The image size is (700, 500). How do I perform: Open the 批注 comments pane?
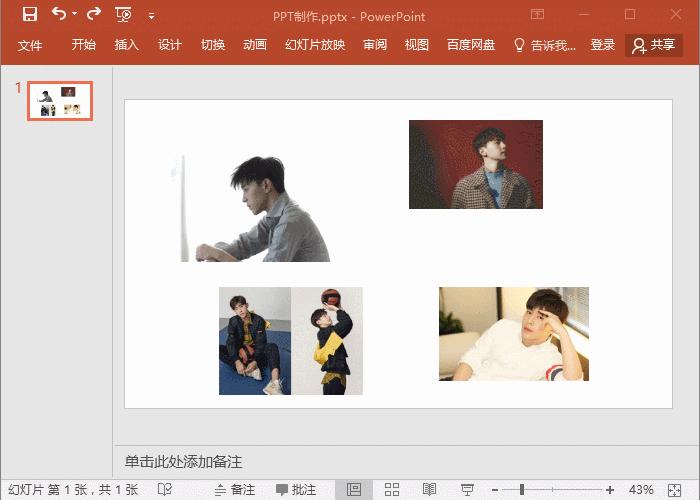(296, 490)
